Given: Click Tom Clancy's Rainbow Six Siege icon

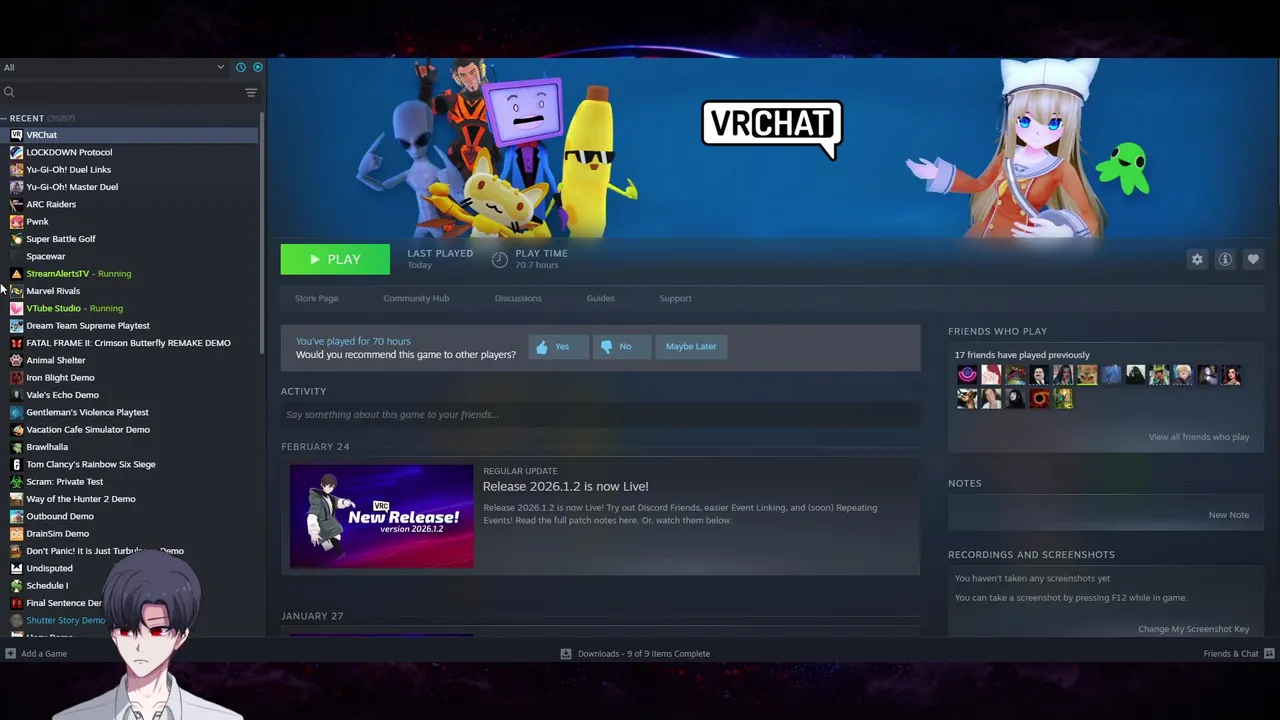Looking at the screenshot, I should (x=16, y=464).
